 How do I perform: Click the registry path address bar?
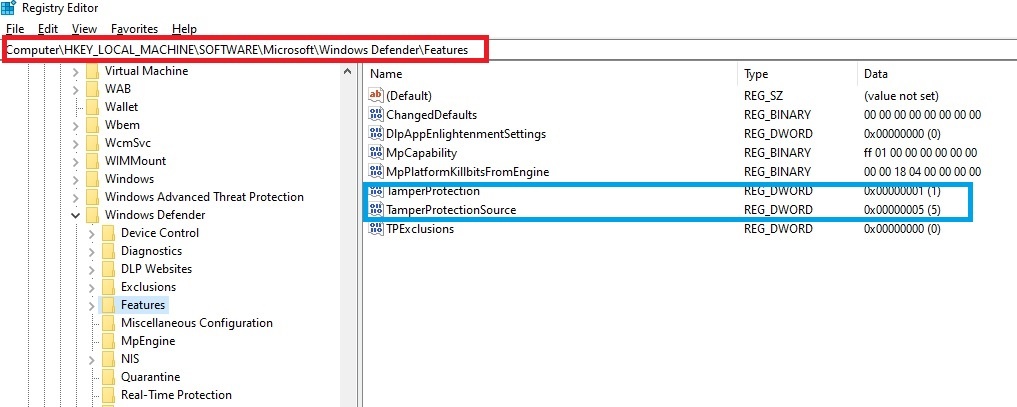[508, 49]
